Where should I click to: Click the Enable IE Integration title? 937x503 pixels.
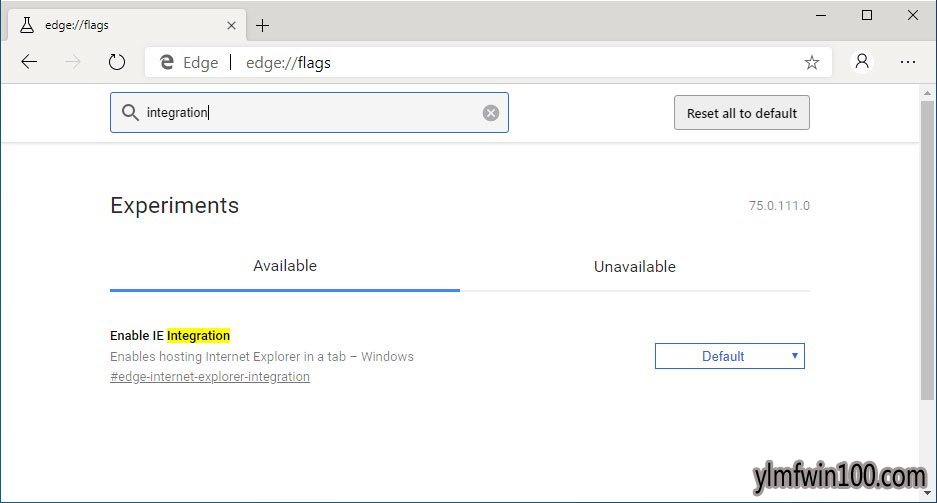coord(170,336)
